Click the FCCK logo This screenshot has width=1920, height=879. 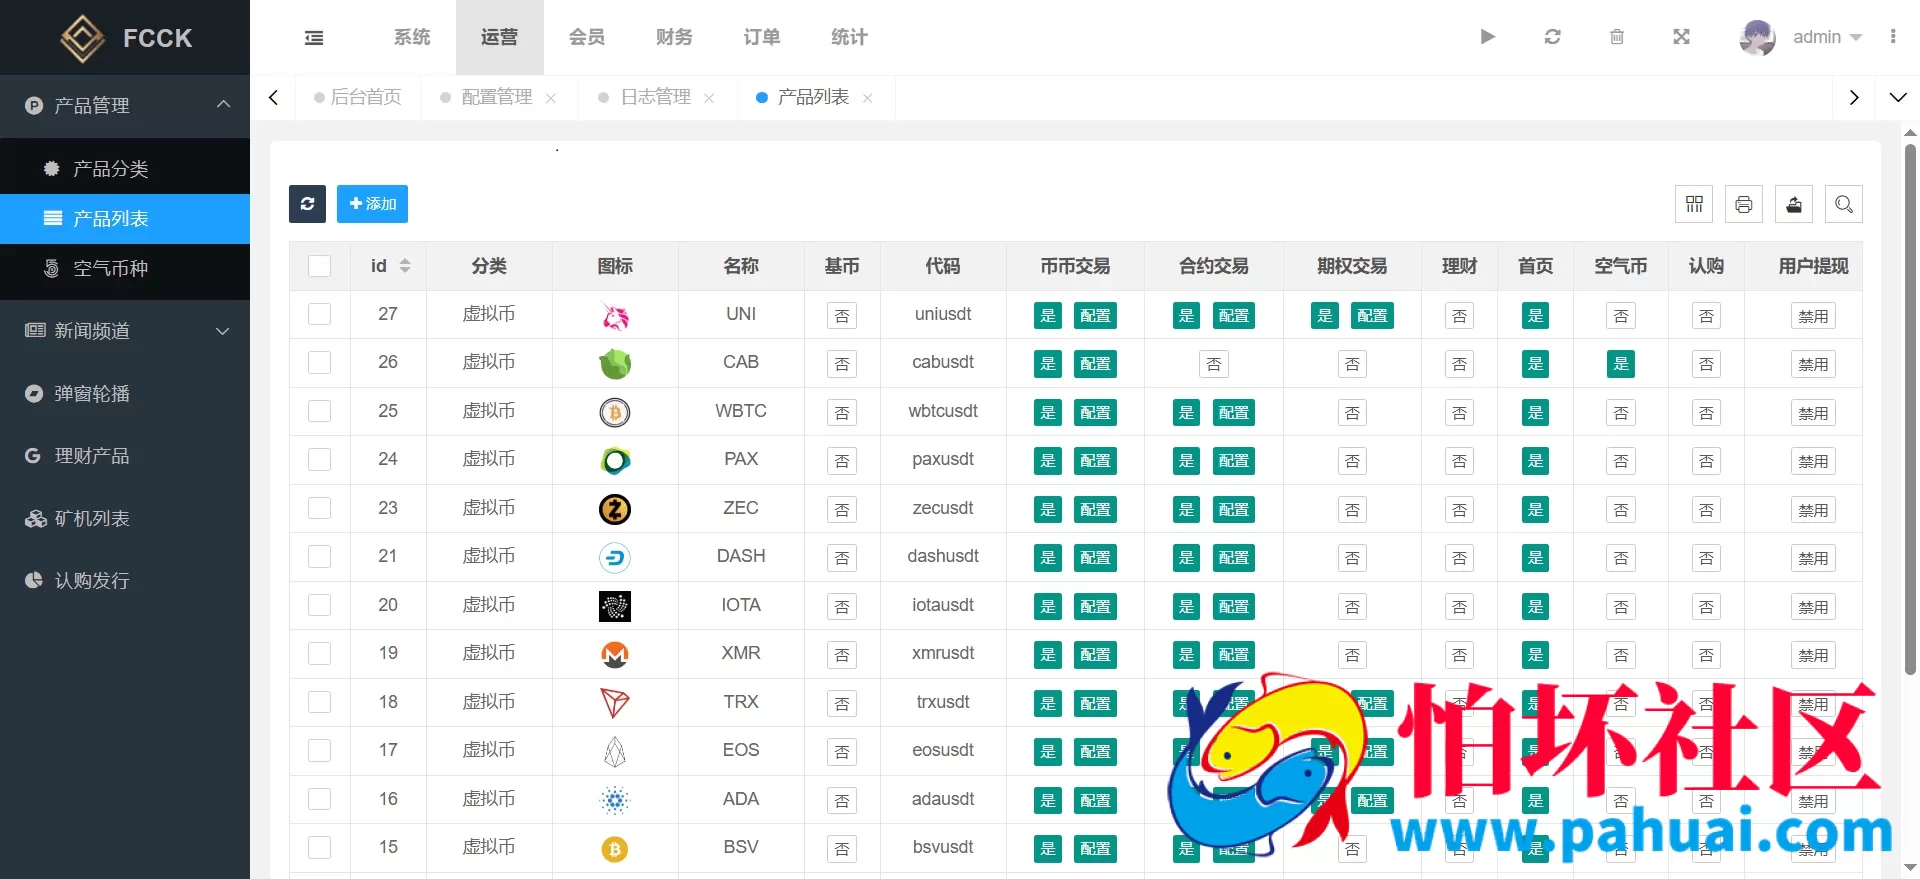(125, 38)
